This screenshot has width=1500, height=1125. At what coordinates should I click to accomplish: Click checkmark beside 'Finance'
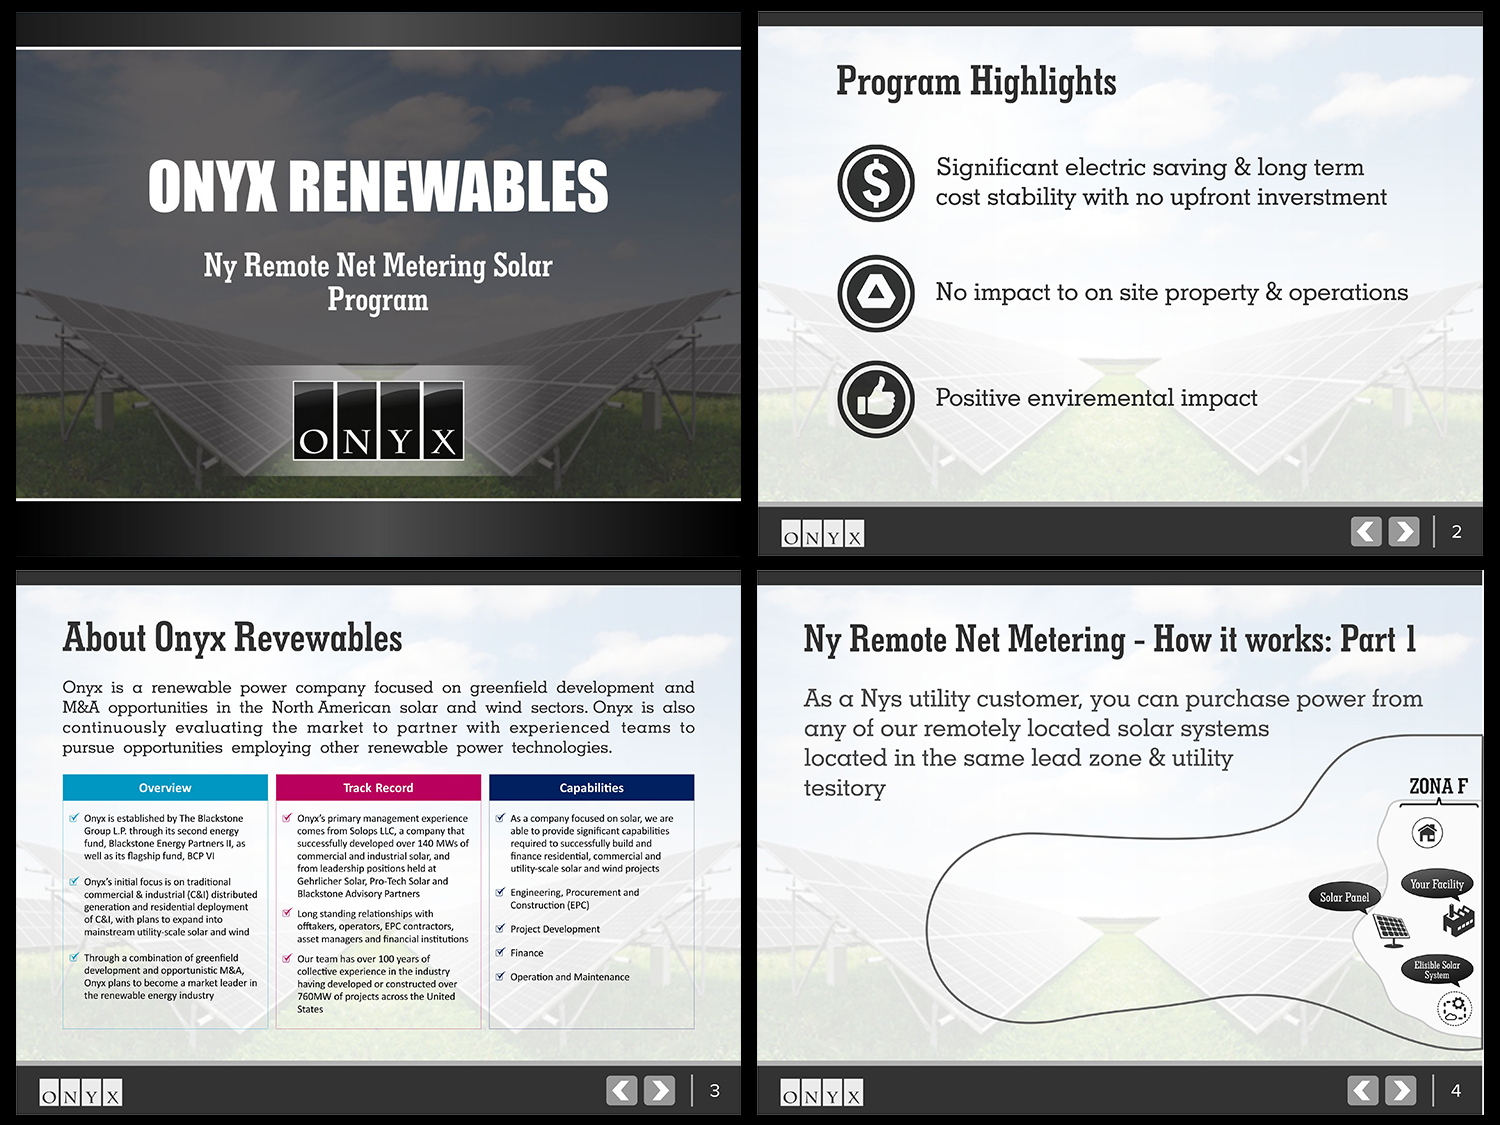[x=501, y=952]
